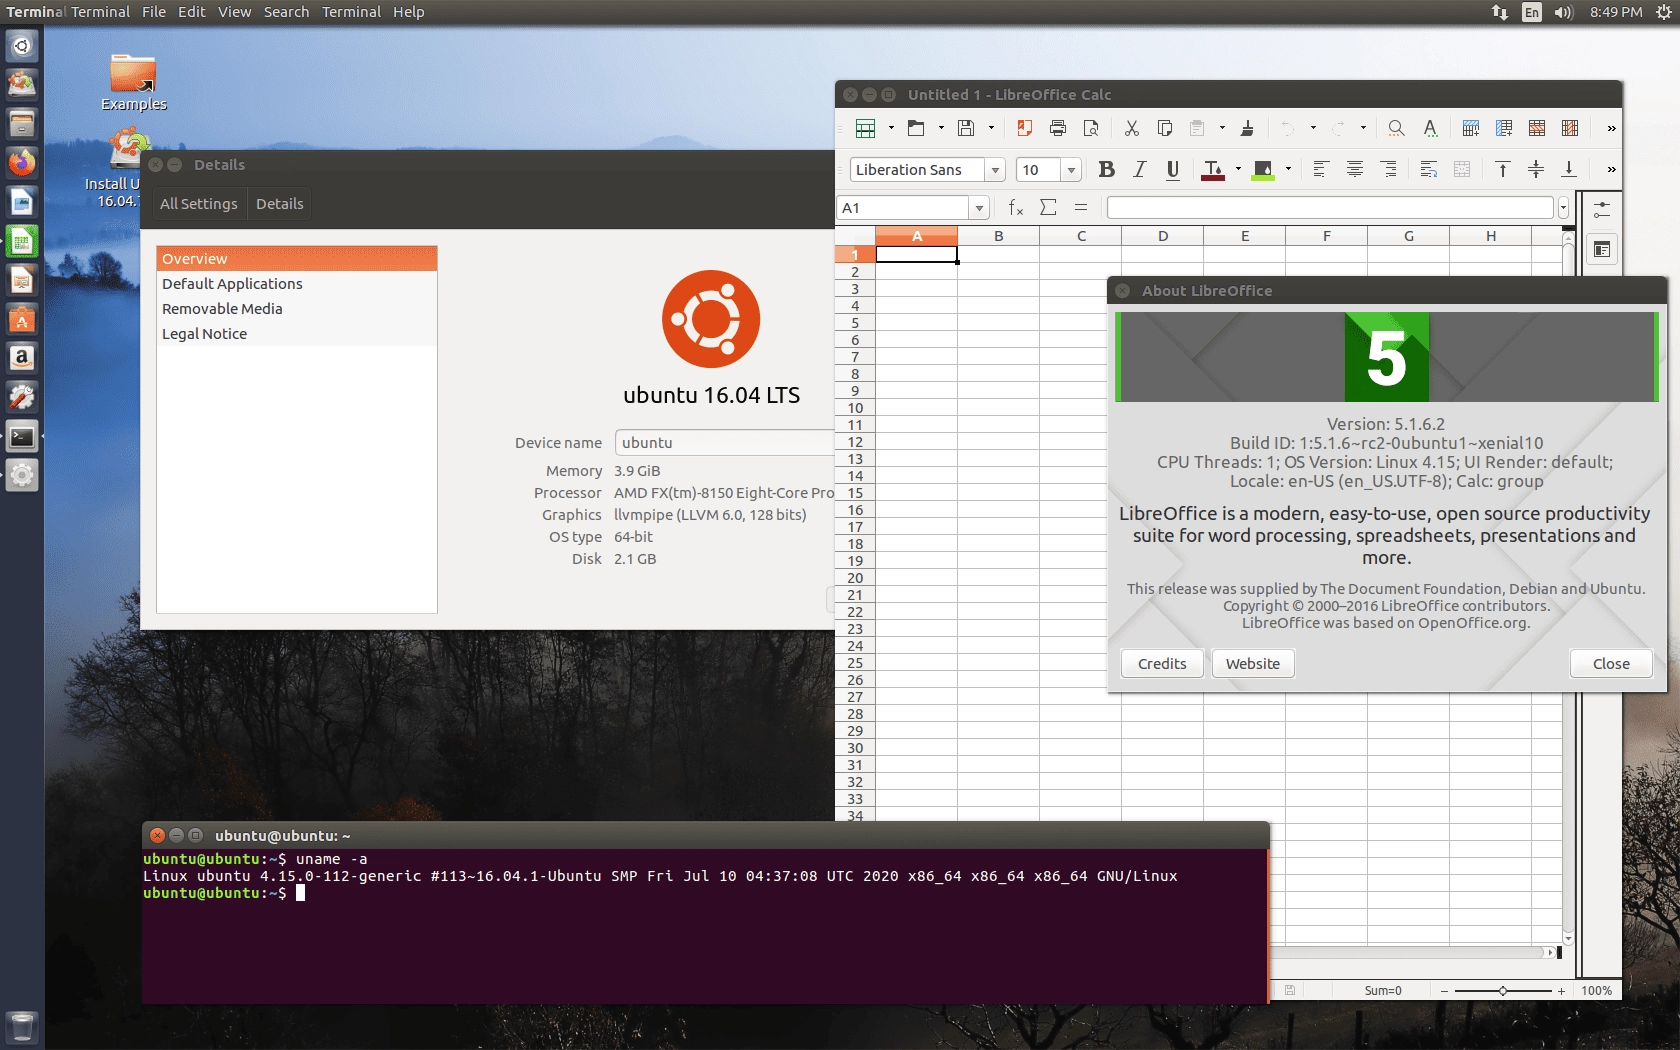Viewport: 1680px width, 1050px height.
Task: Open the Font Name dropdown arrow
Action: [x=995, y=170]
